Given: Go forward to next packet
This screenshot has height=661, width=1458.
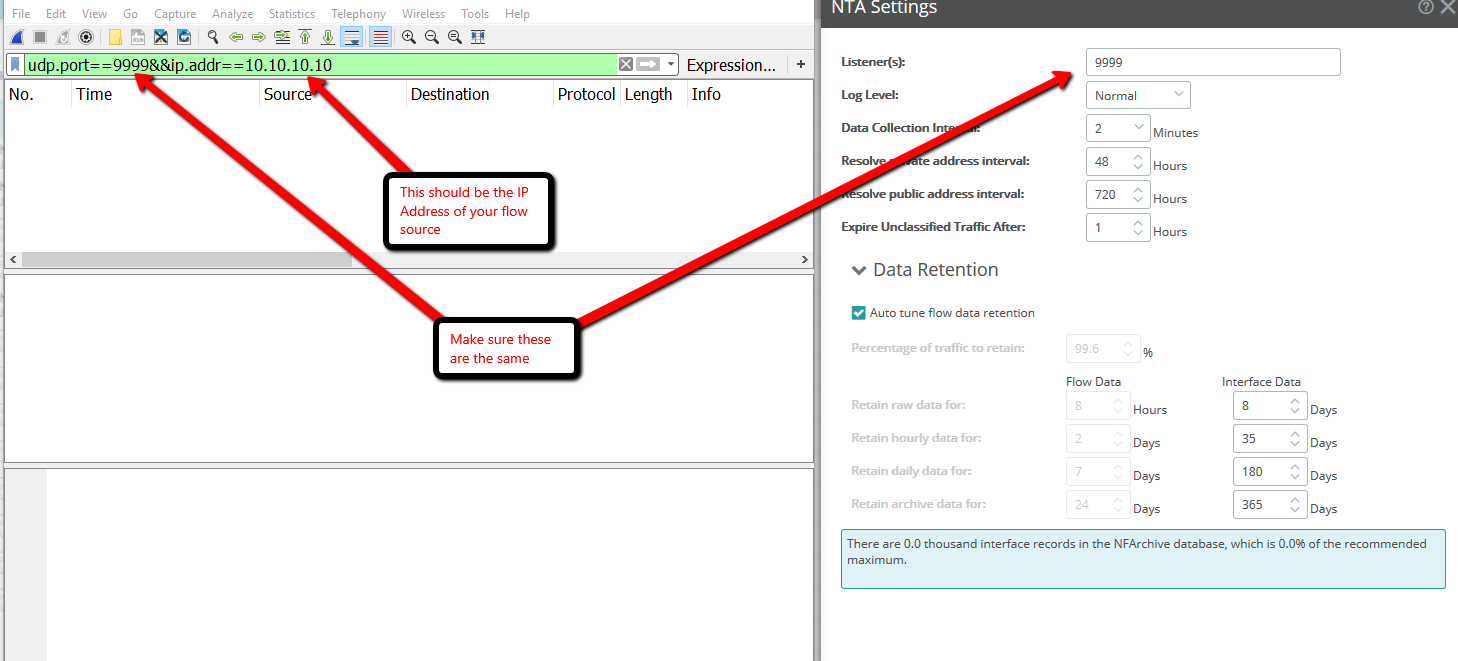Looking at the screenshot, I should (x=259, y=37).
